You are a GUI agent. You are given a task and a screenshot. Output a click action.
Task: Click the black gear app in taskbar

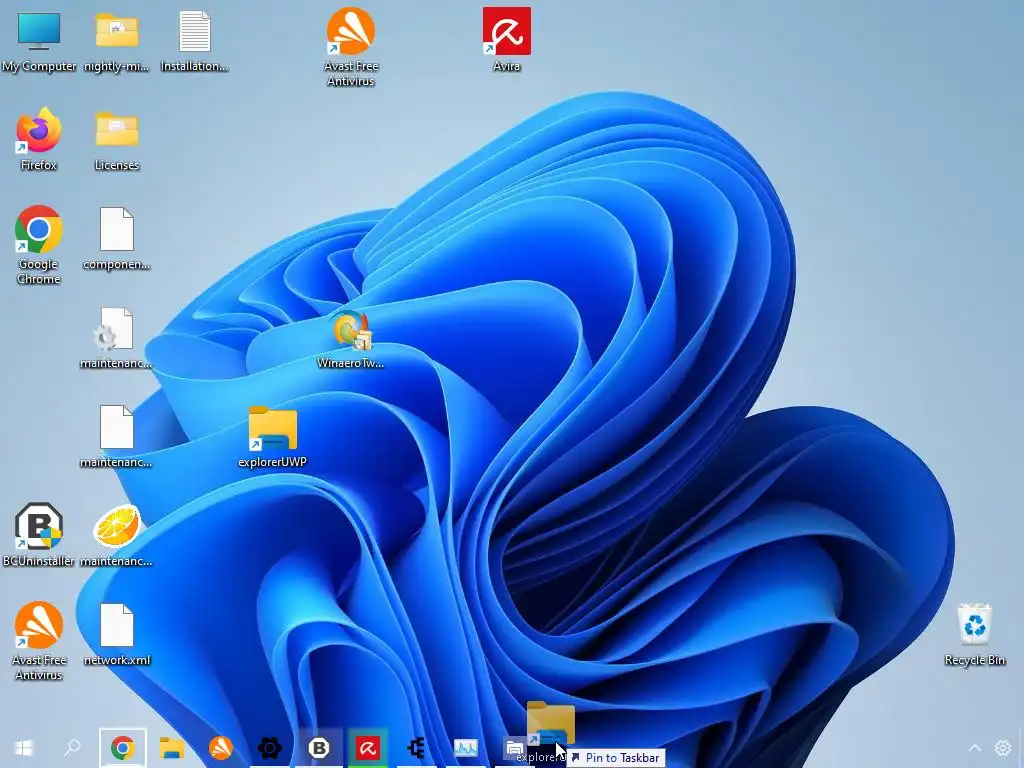tap(270, 748)
